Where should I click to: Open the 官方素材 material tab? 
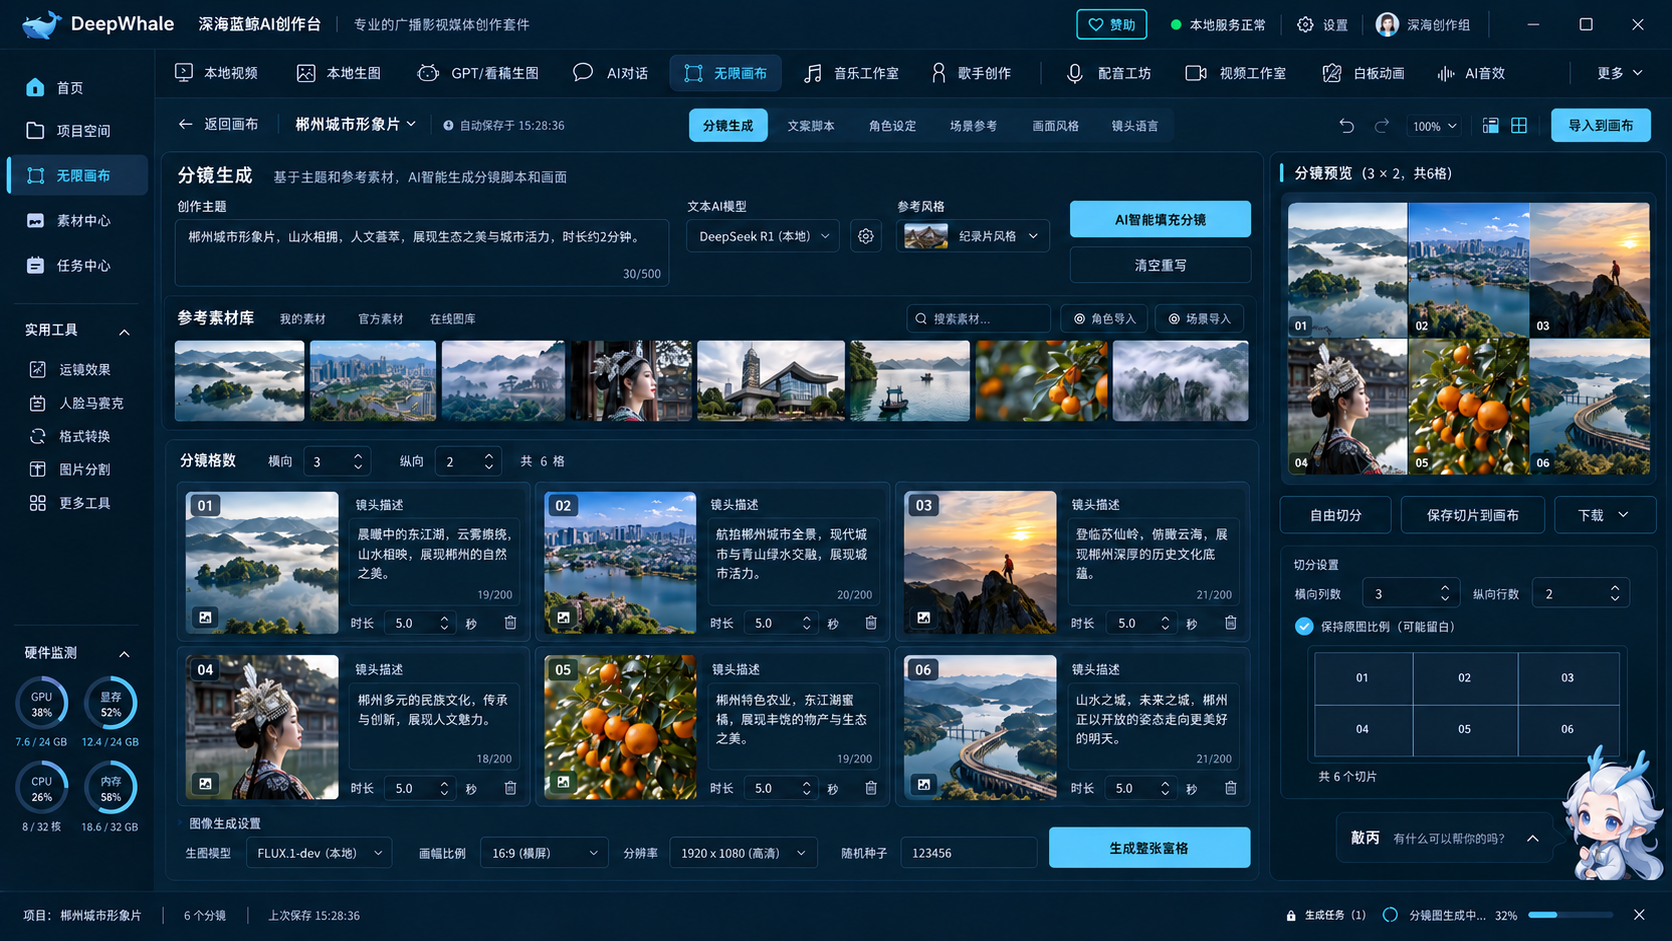(x=381, y=319)
